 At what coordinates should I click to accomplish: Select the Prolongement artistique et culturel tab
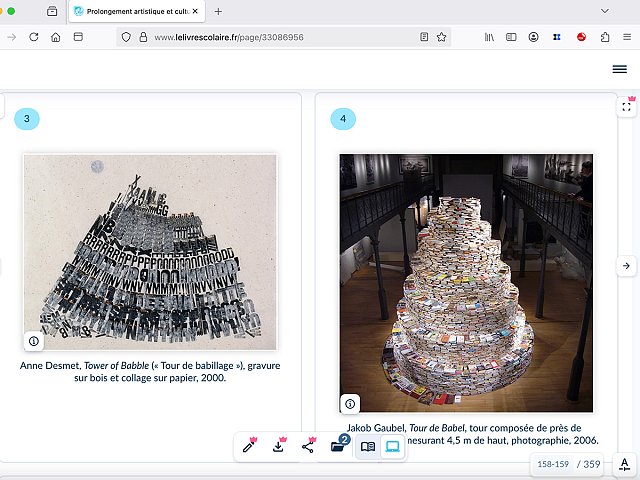(137, 11)
